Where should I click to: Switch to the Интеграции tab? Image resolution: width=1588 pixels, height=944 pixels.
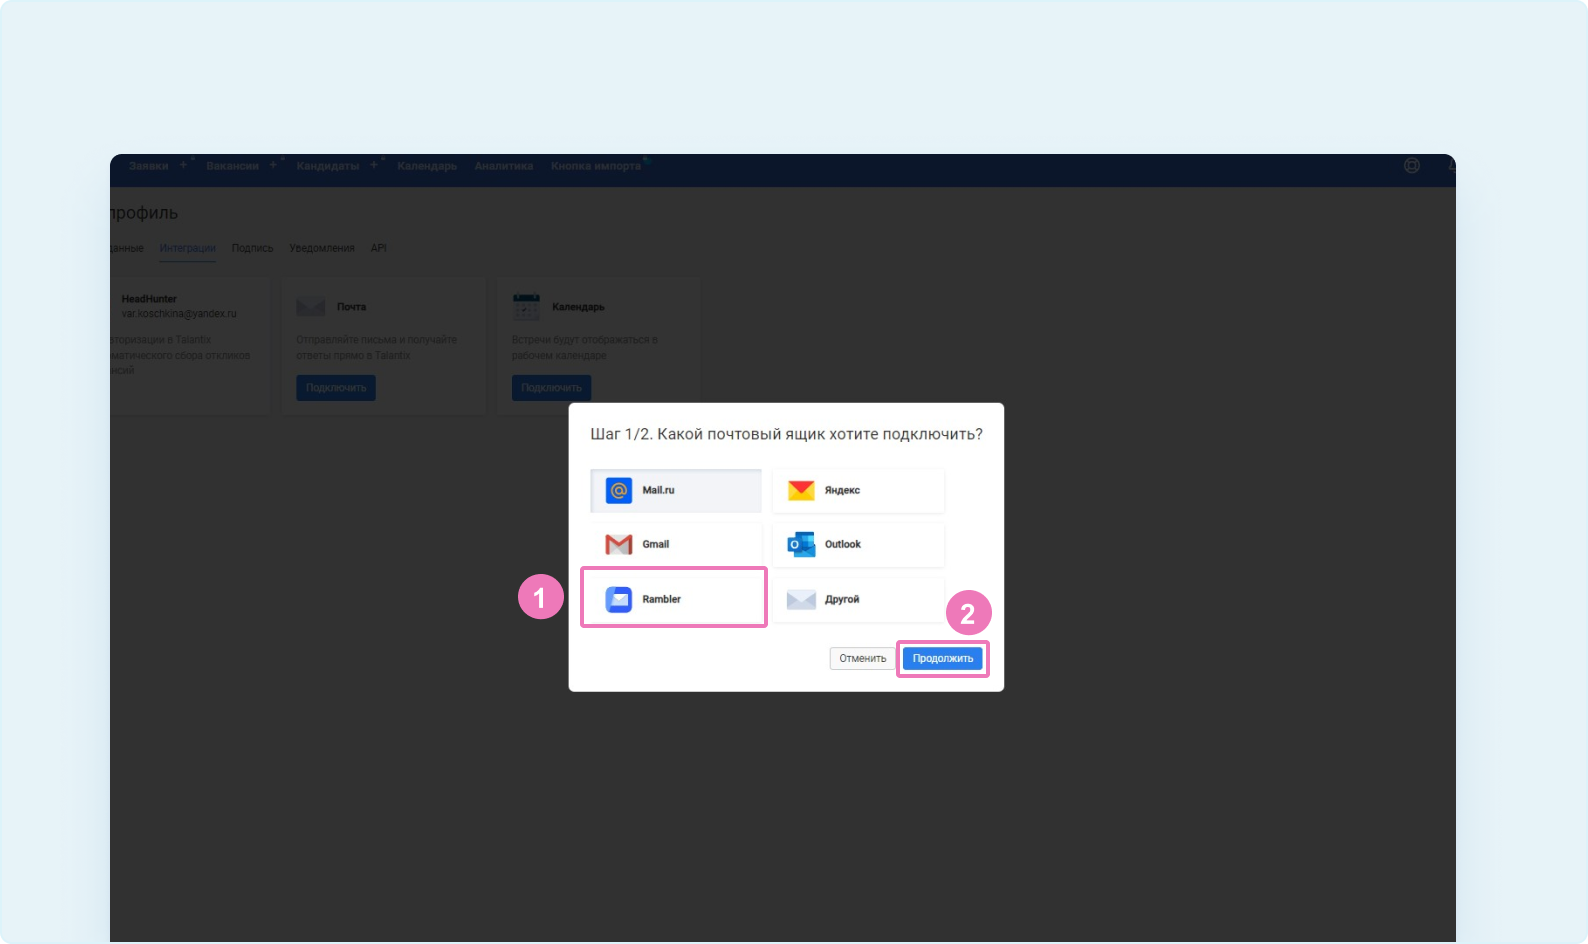(x=187, y=248)
